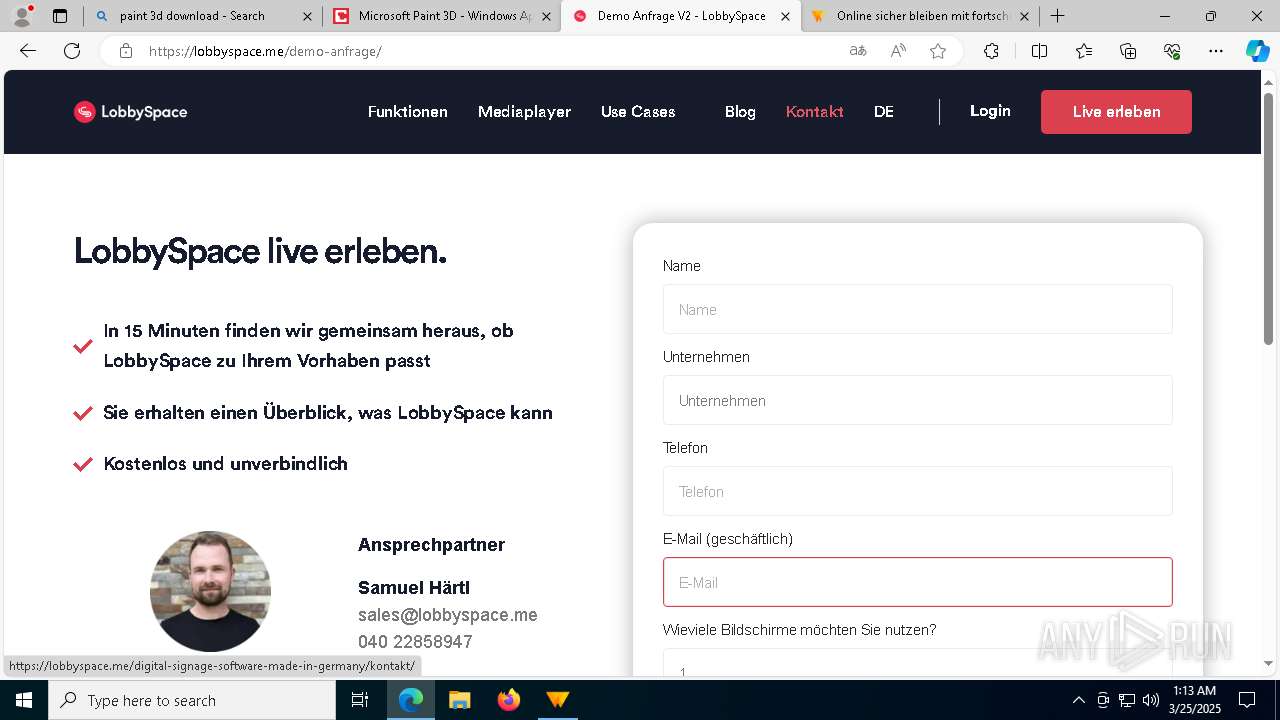
Task: Open the collections icon
Action: 1128,51
